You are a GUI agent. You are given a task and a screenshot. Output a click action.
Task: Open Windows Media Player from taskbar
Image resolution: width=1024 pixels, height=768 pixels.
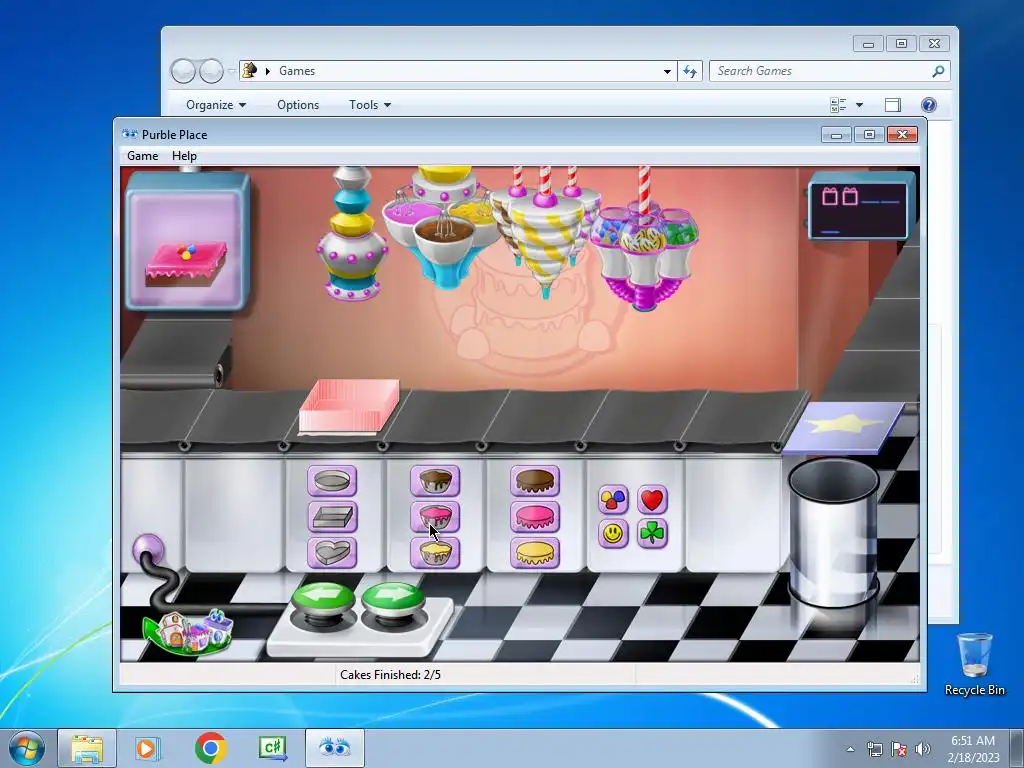147,748
